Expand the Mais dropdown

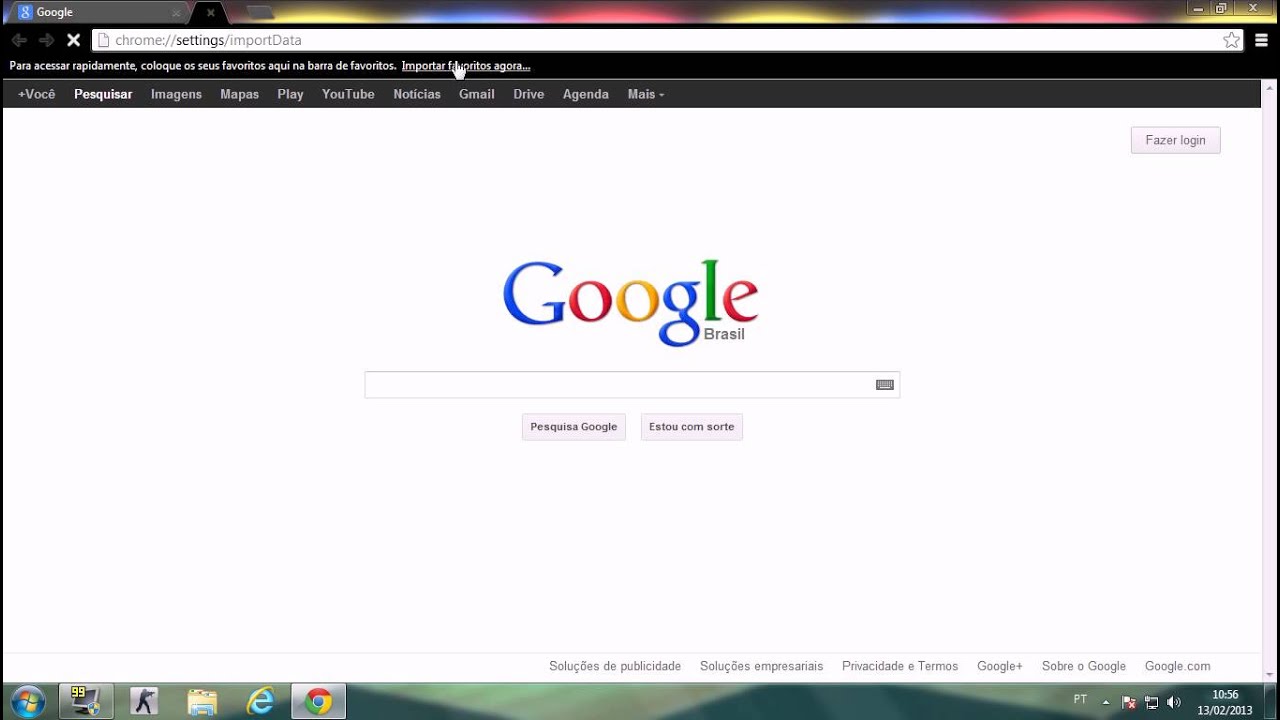[645, 94]
